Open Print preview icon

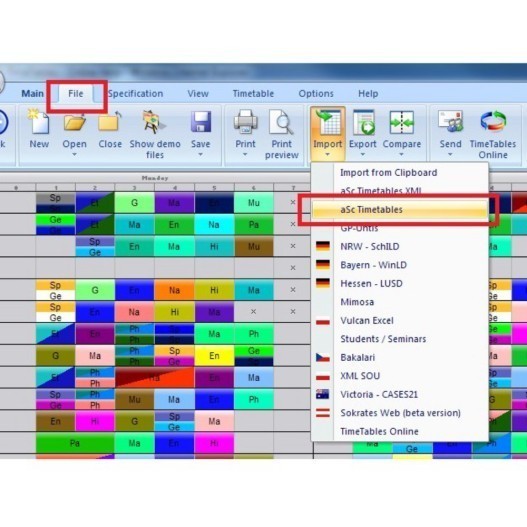tap(281, 122)
